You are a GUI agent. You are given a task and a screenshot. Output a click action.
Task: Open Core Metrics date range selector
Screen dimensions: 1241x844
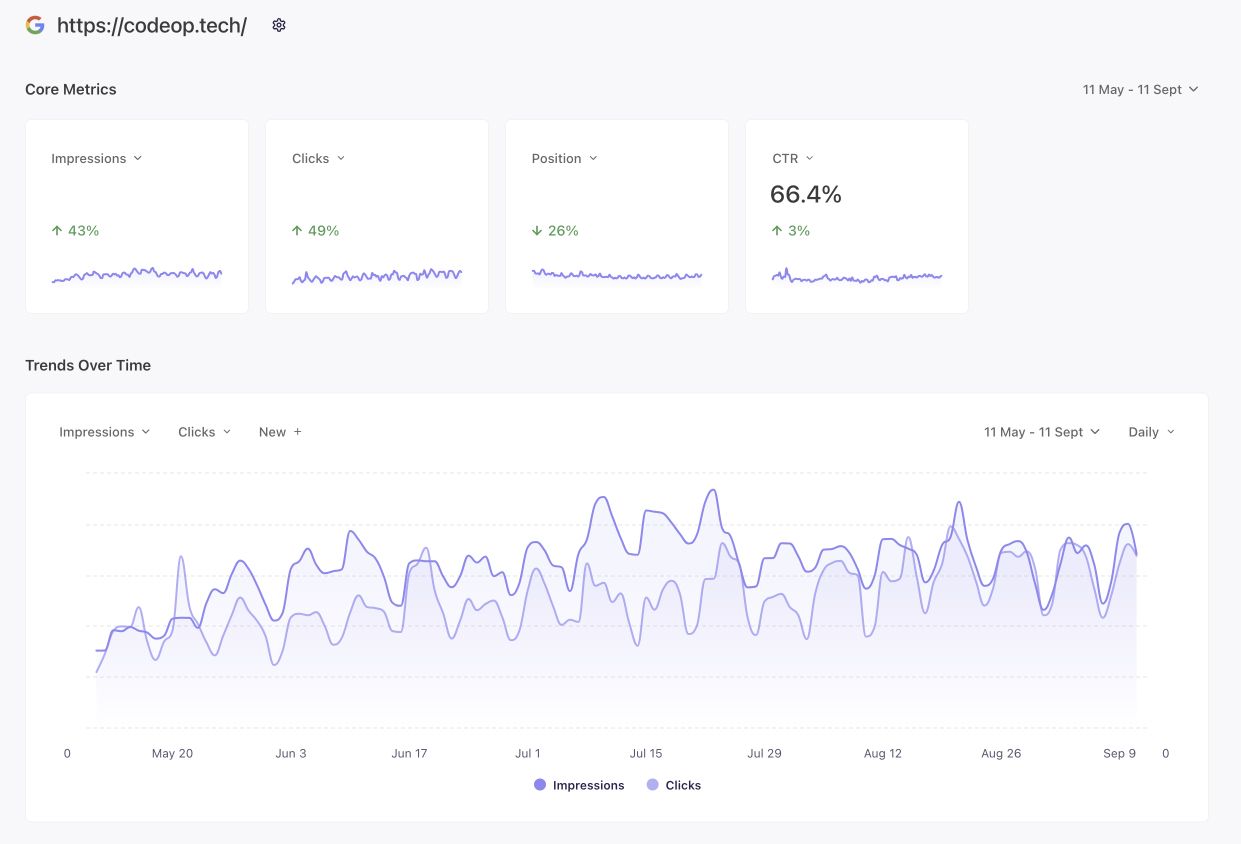[x=1141, y=89]
